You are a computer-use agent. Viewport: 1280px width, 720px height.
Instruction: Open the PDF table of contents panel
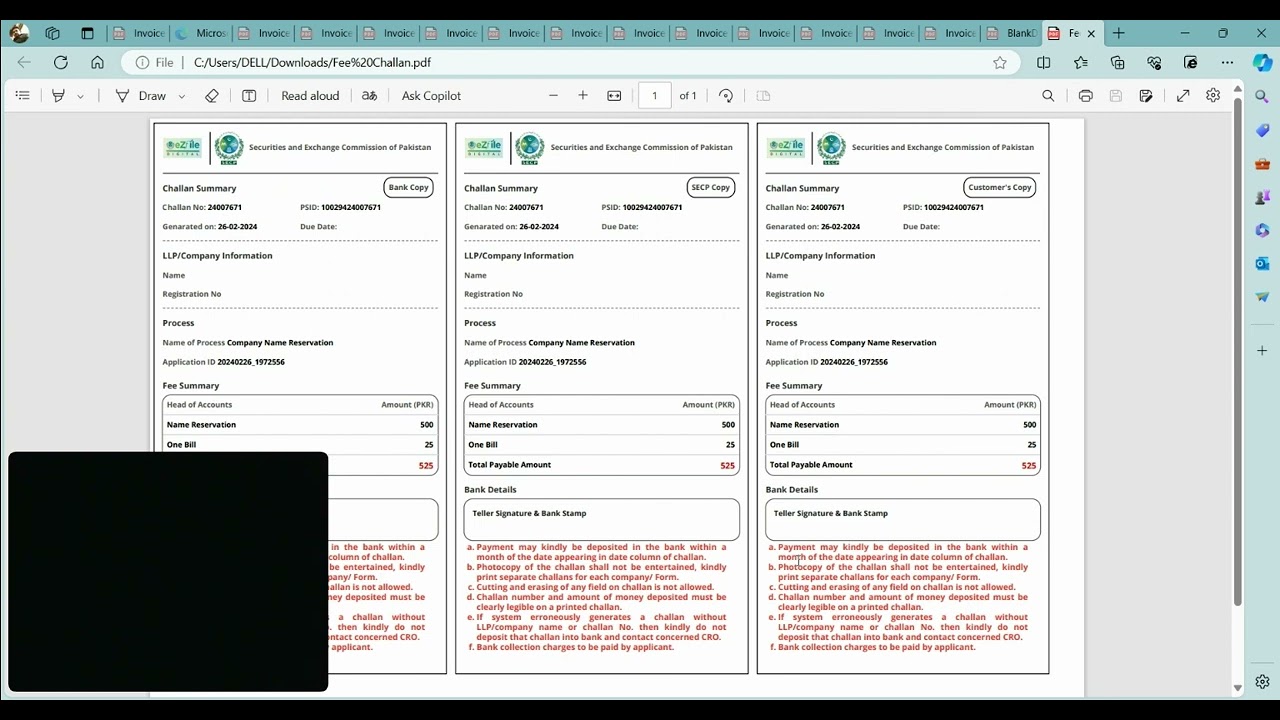[23, 96]
